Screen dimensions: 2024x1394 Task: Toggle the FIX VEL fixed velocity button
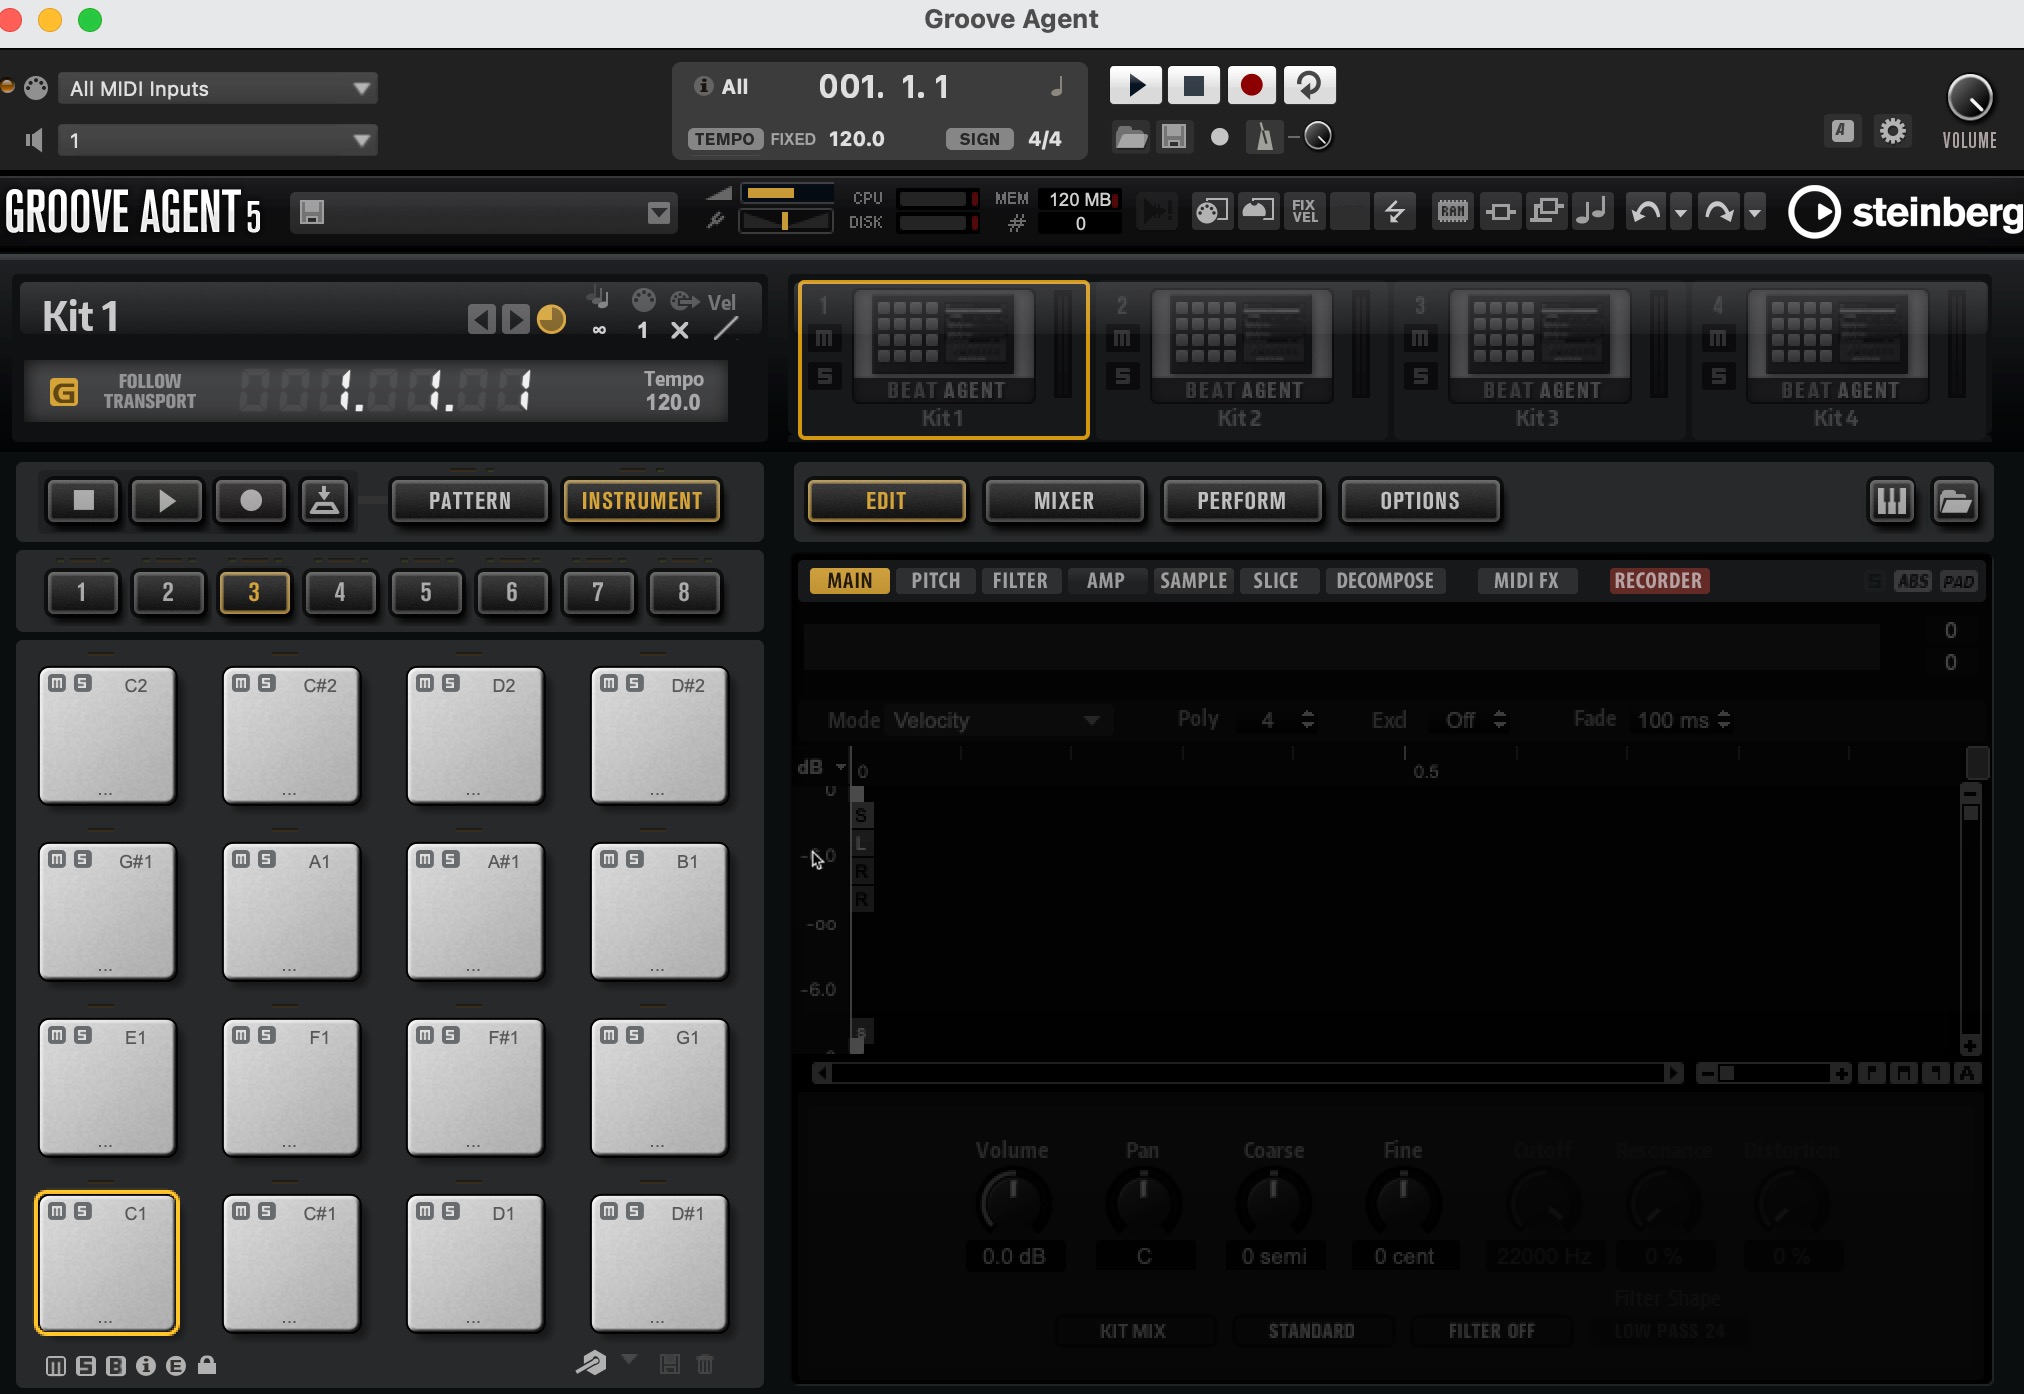[x=1304, y=211]
